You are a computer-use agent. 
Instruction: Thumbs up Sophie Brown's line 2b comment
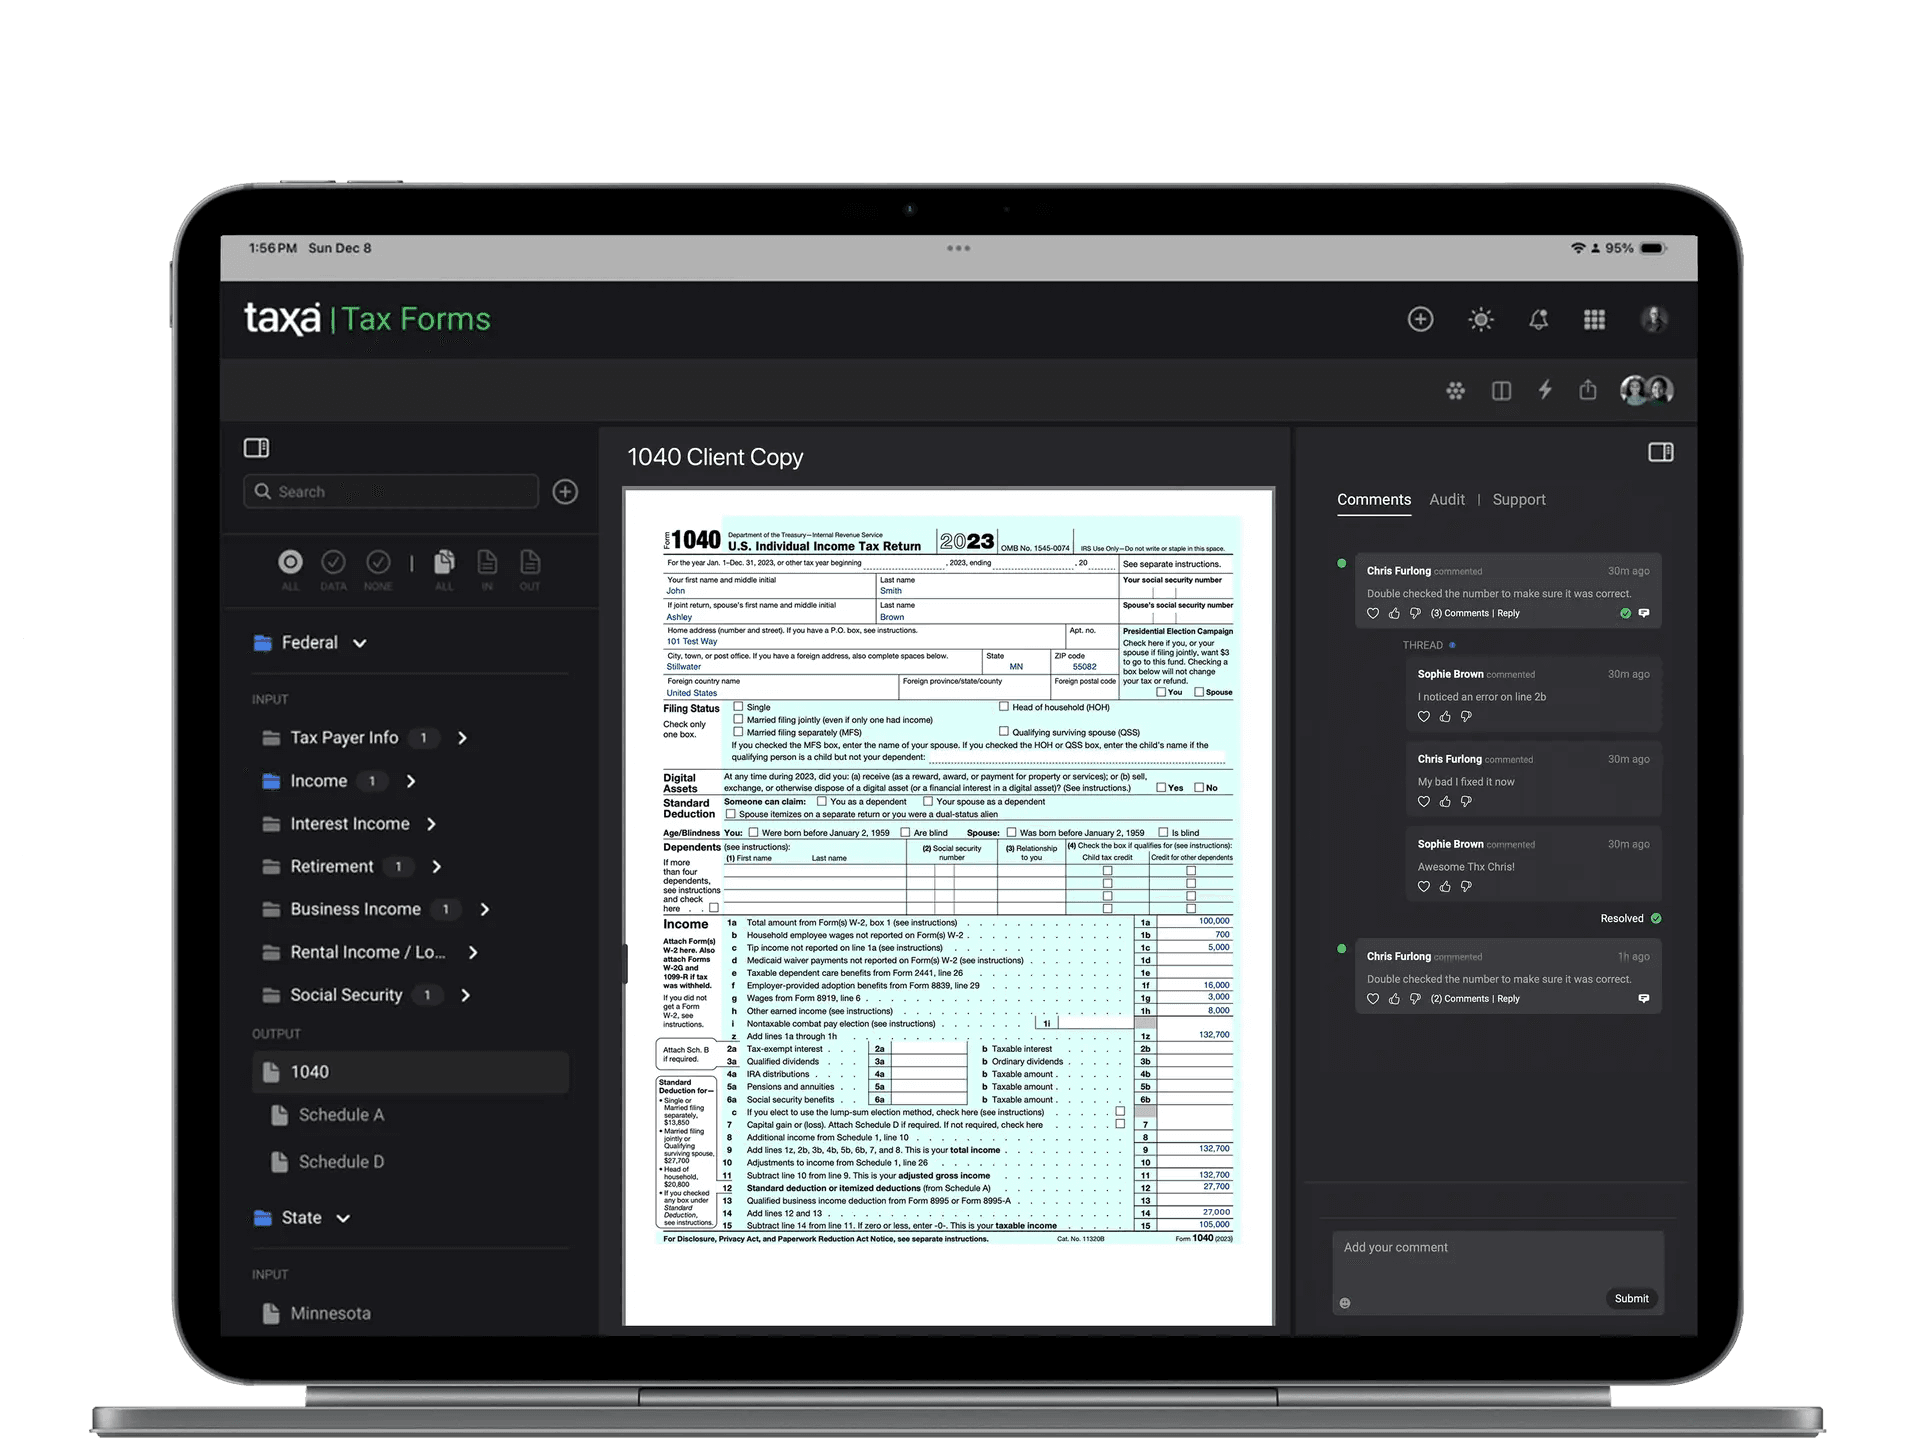[1445, 716]
